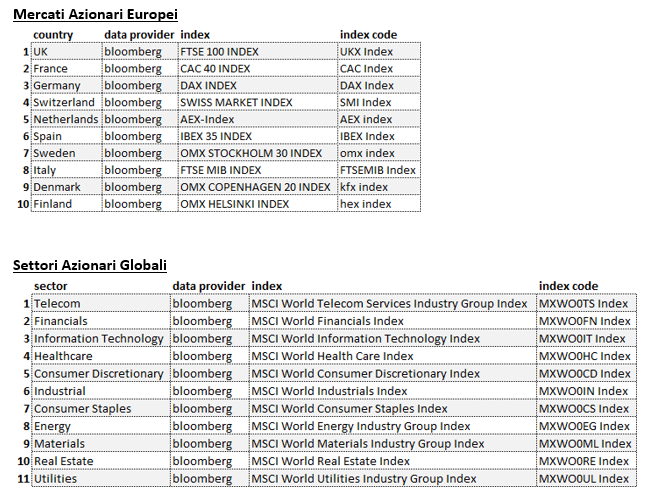The height and width of the screenshot is (499, 655).
Task: Click the 'FTSEMIB Index' code cell
Action: tap(379, 170)
